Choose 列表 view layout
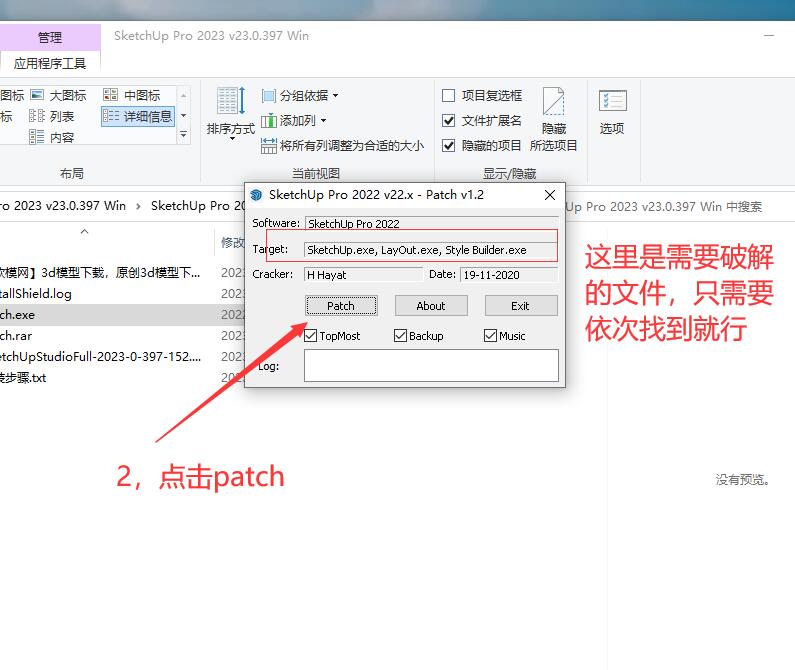This screenshot has width=795, height=670. point(52,117)
